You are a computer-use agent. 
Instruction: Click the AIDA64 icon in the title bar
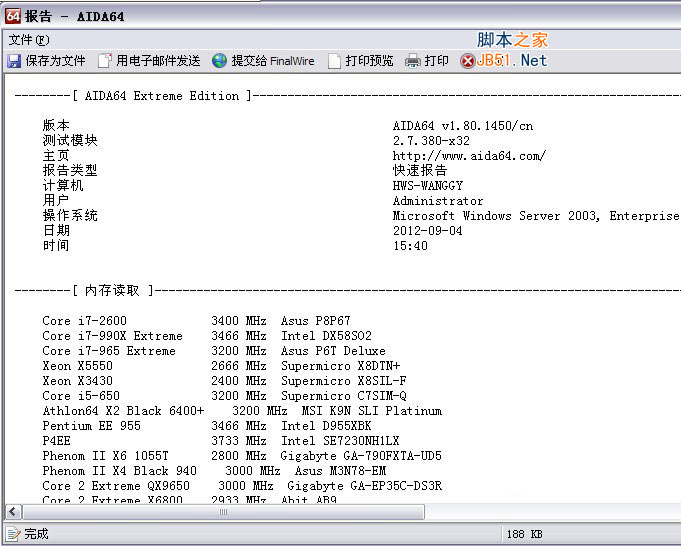[13, 16]
